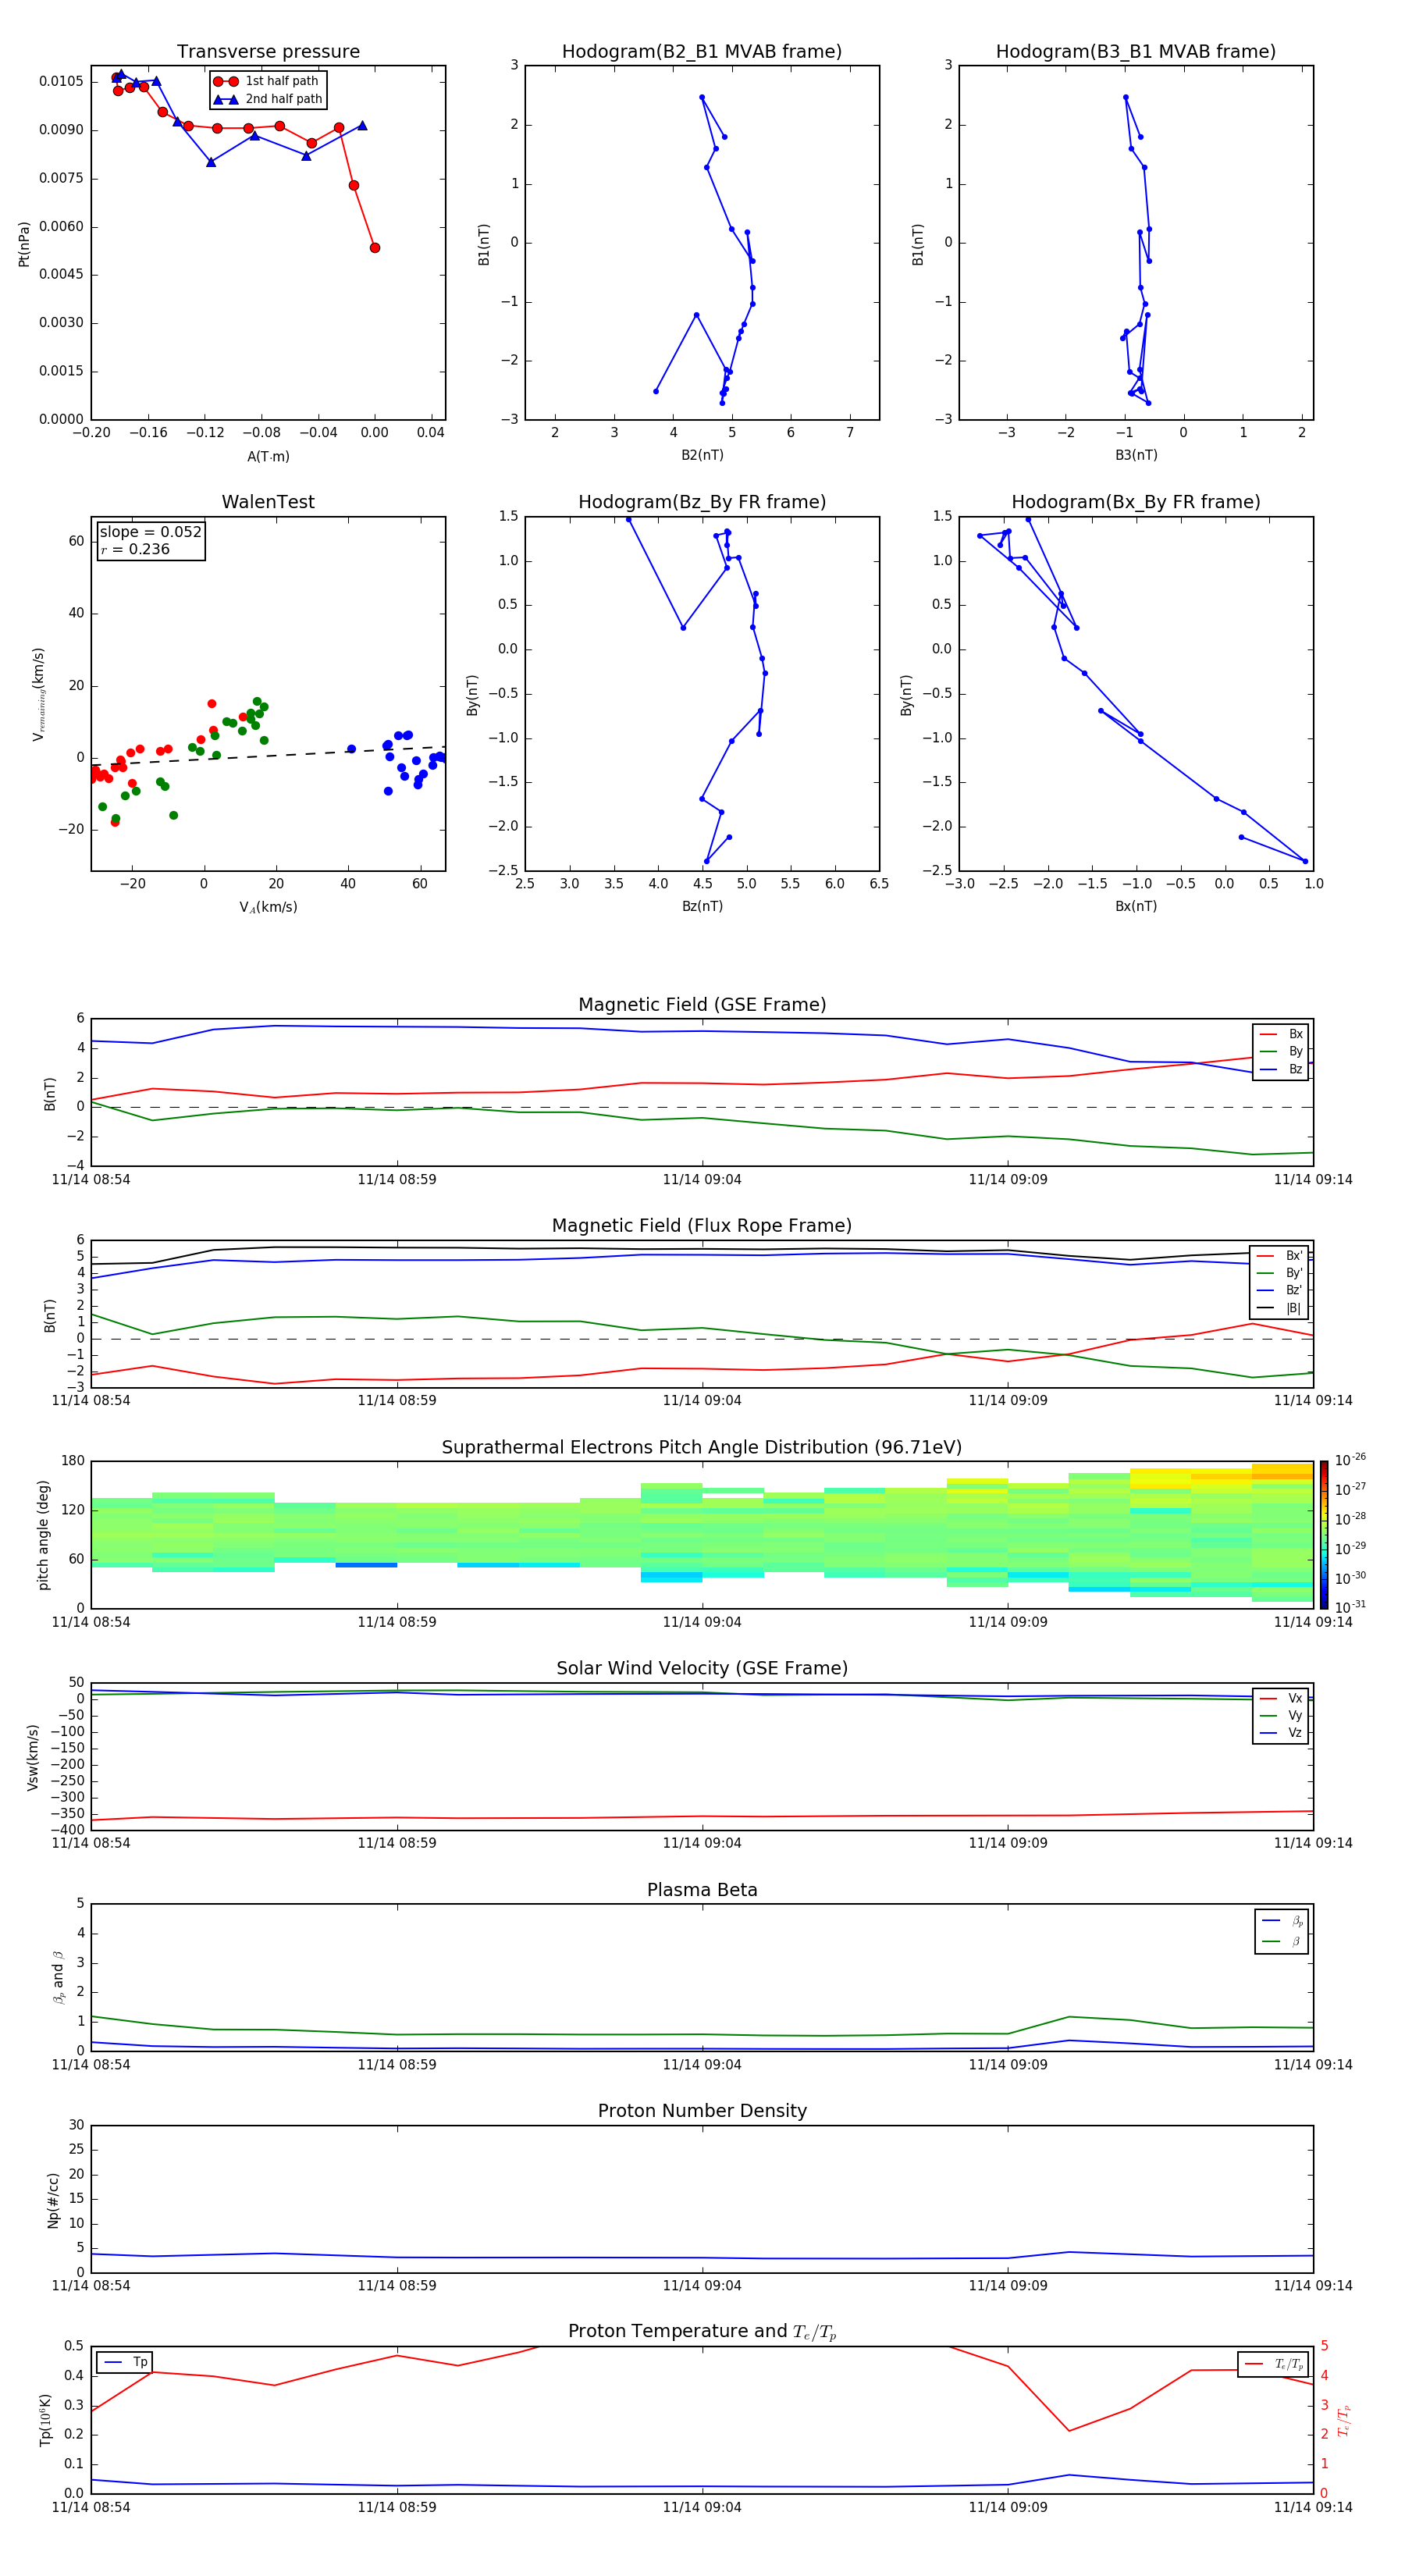Click the "Solar Wind Velocity (GSE Frame)" title
Screen dimensions: 1405x2576
click(x=702, y=1669)
